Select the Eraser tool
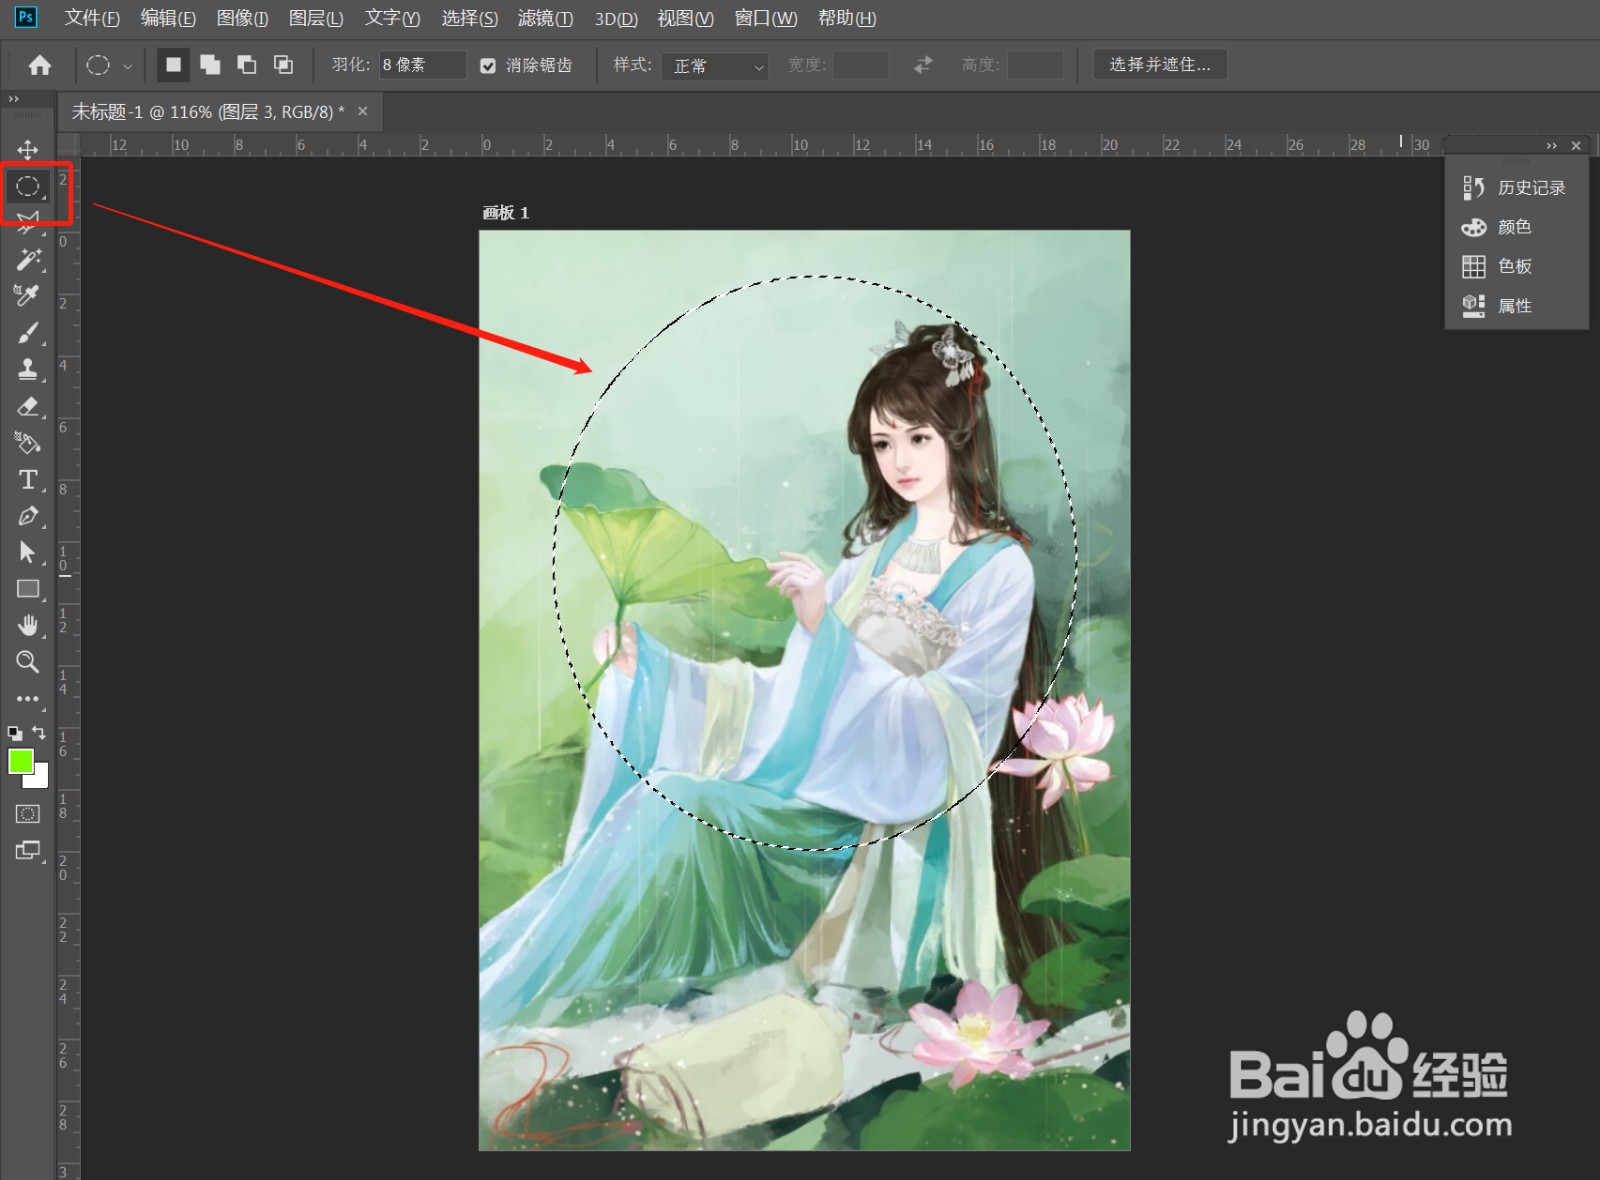The height and width of the screenshot is (1180, 1600). (x=27, y=406)
